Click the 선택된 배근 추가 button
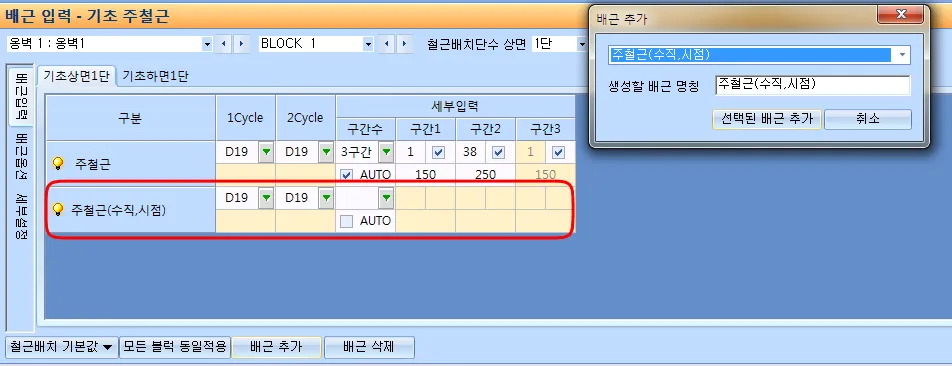 point(766,119)
